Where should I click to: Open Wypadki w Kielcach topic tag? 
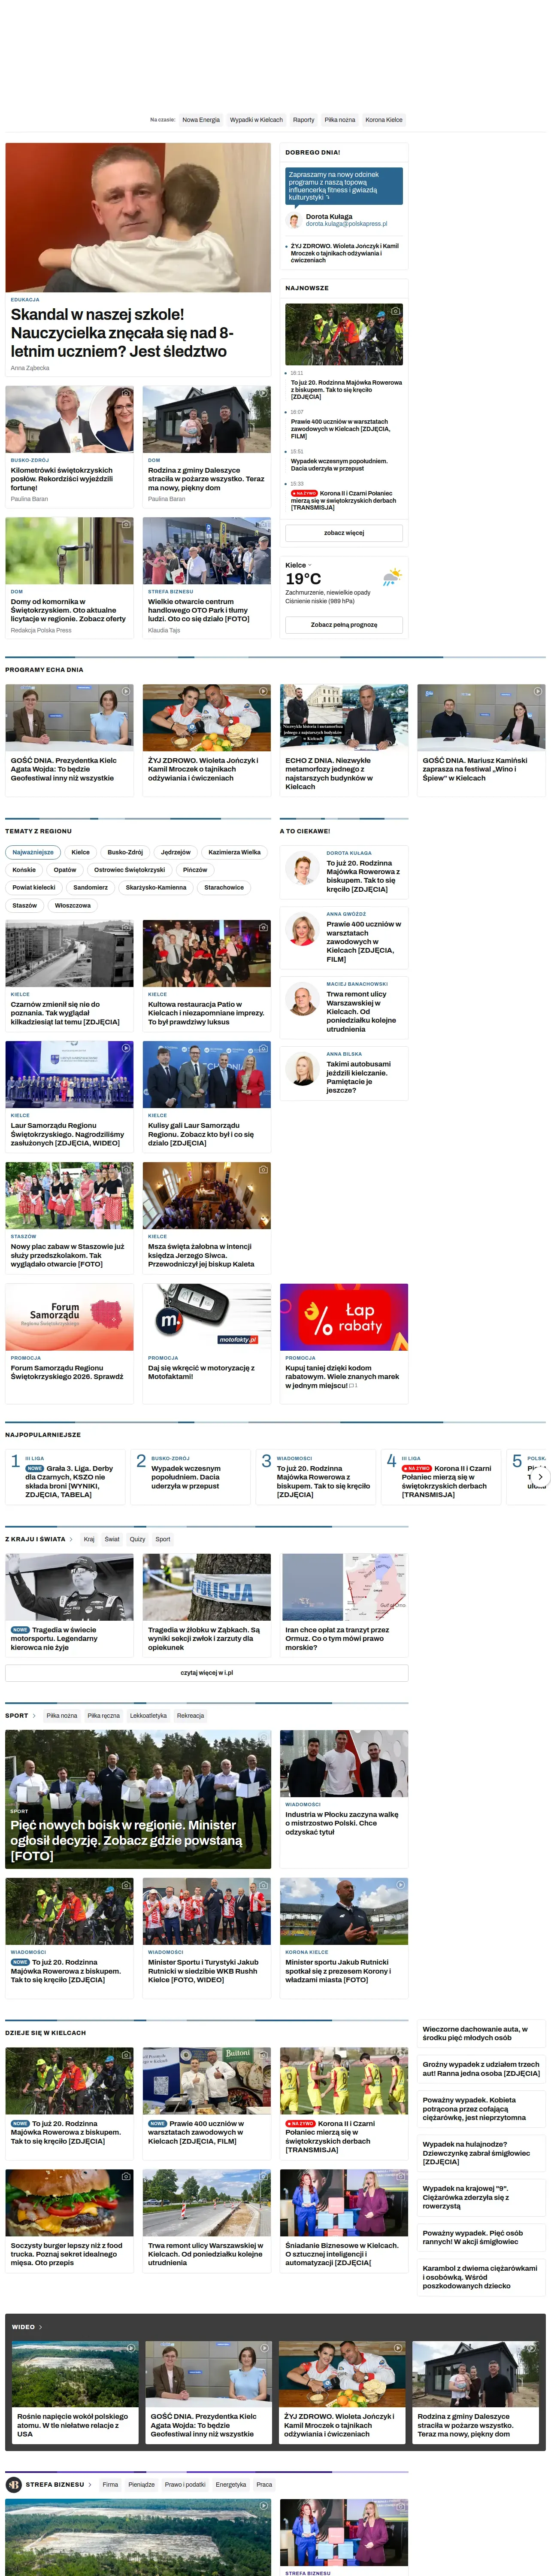256,120
